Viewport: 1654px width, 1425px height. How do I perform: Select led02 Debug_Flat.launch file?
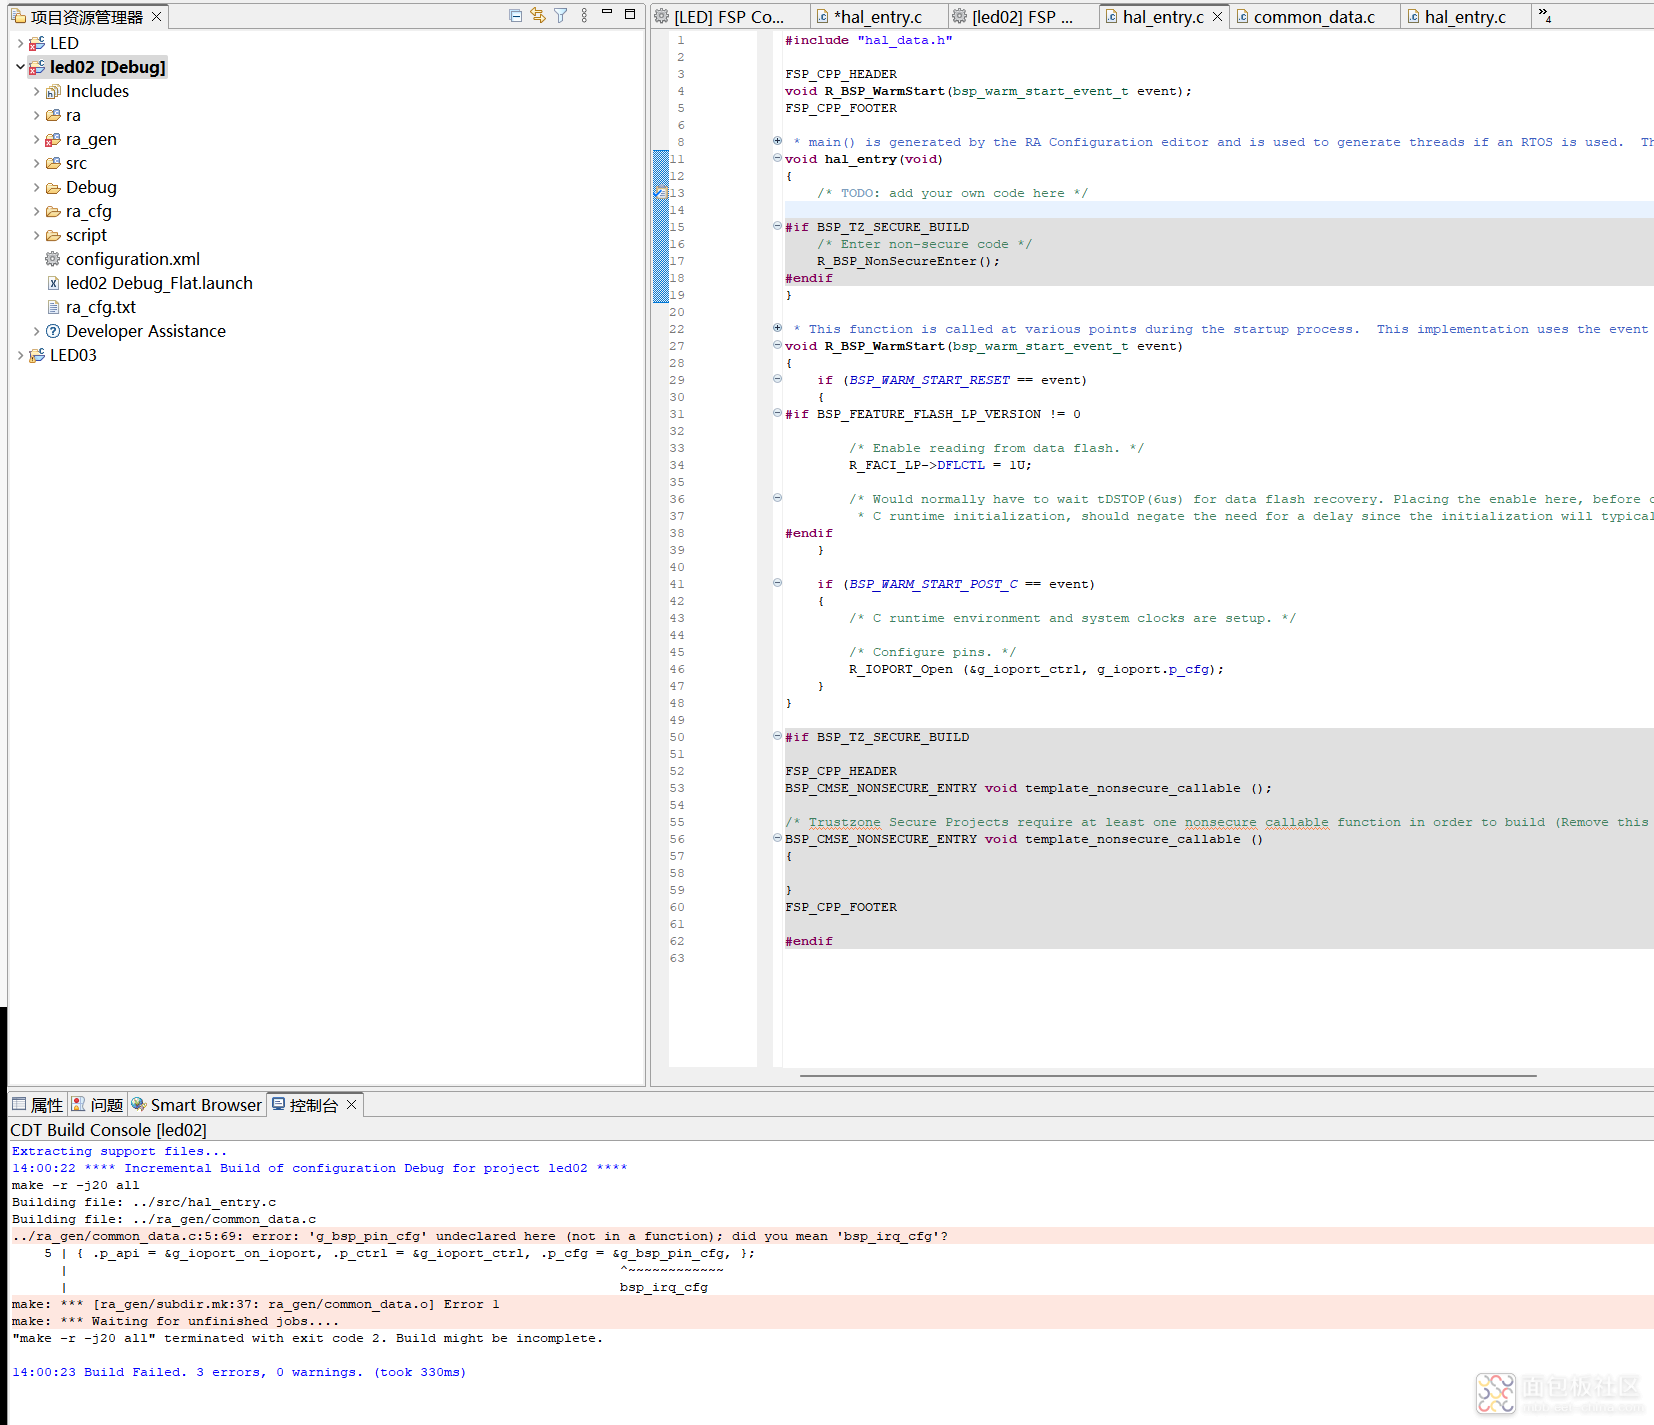[x=158, y=283]
